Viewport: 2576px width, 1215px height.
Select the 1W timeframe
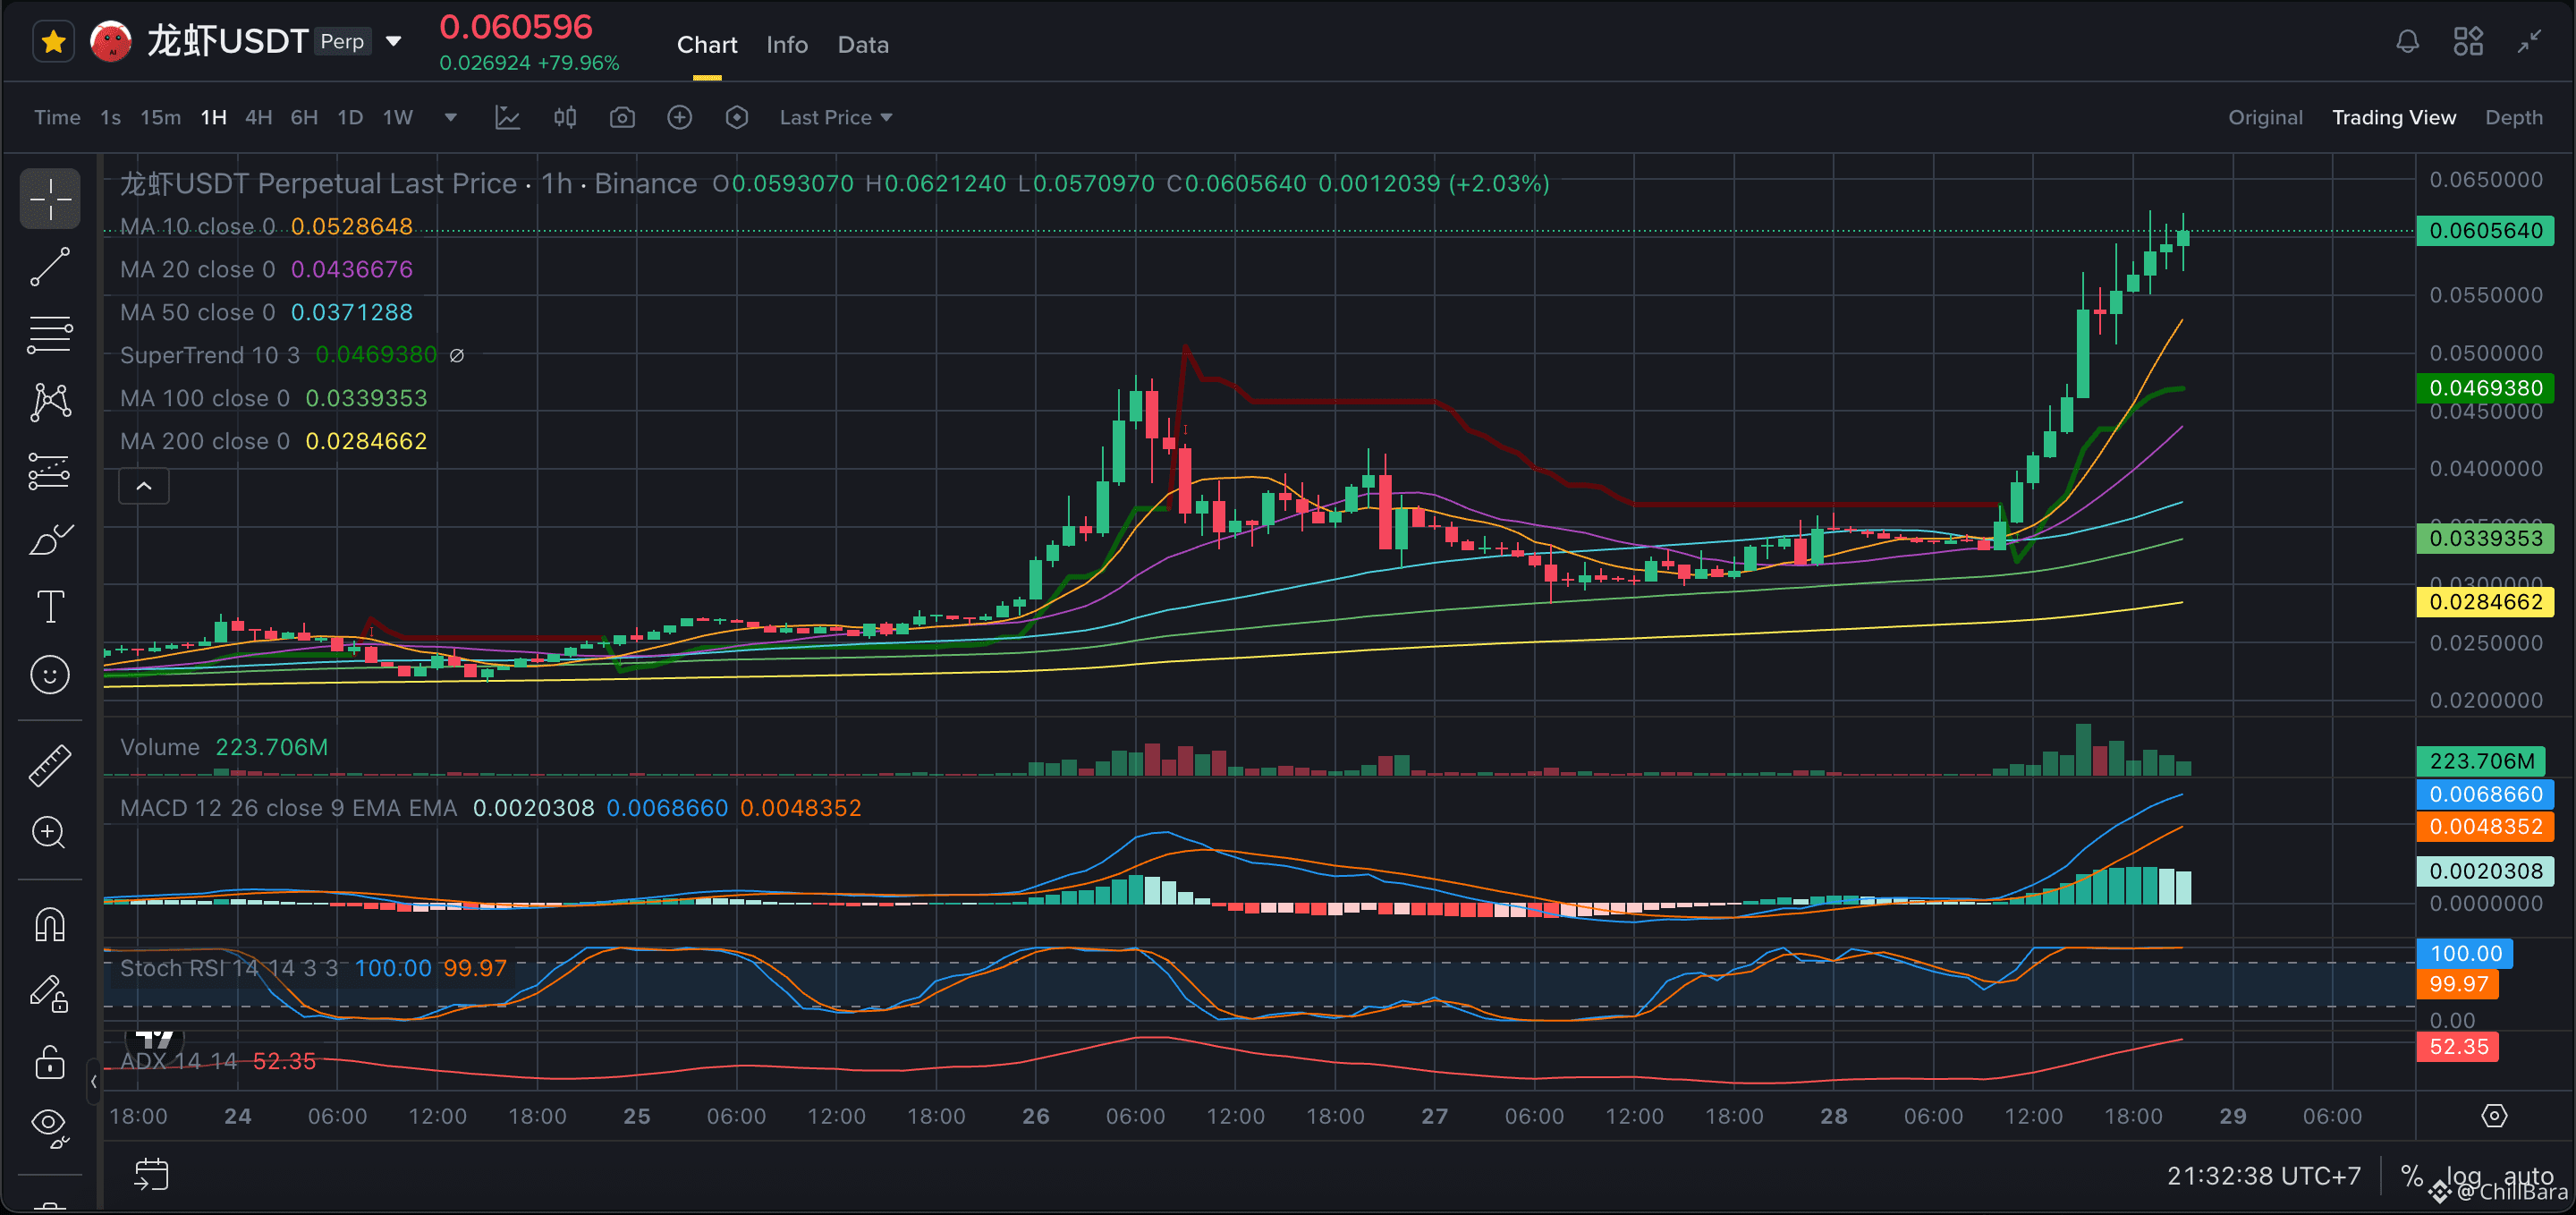398,118
